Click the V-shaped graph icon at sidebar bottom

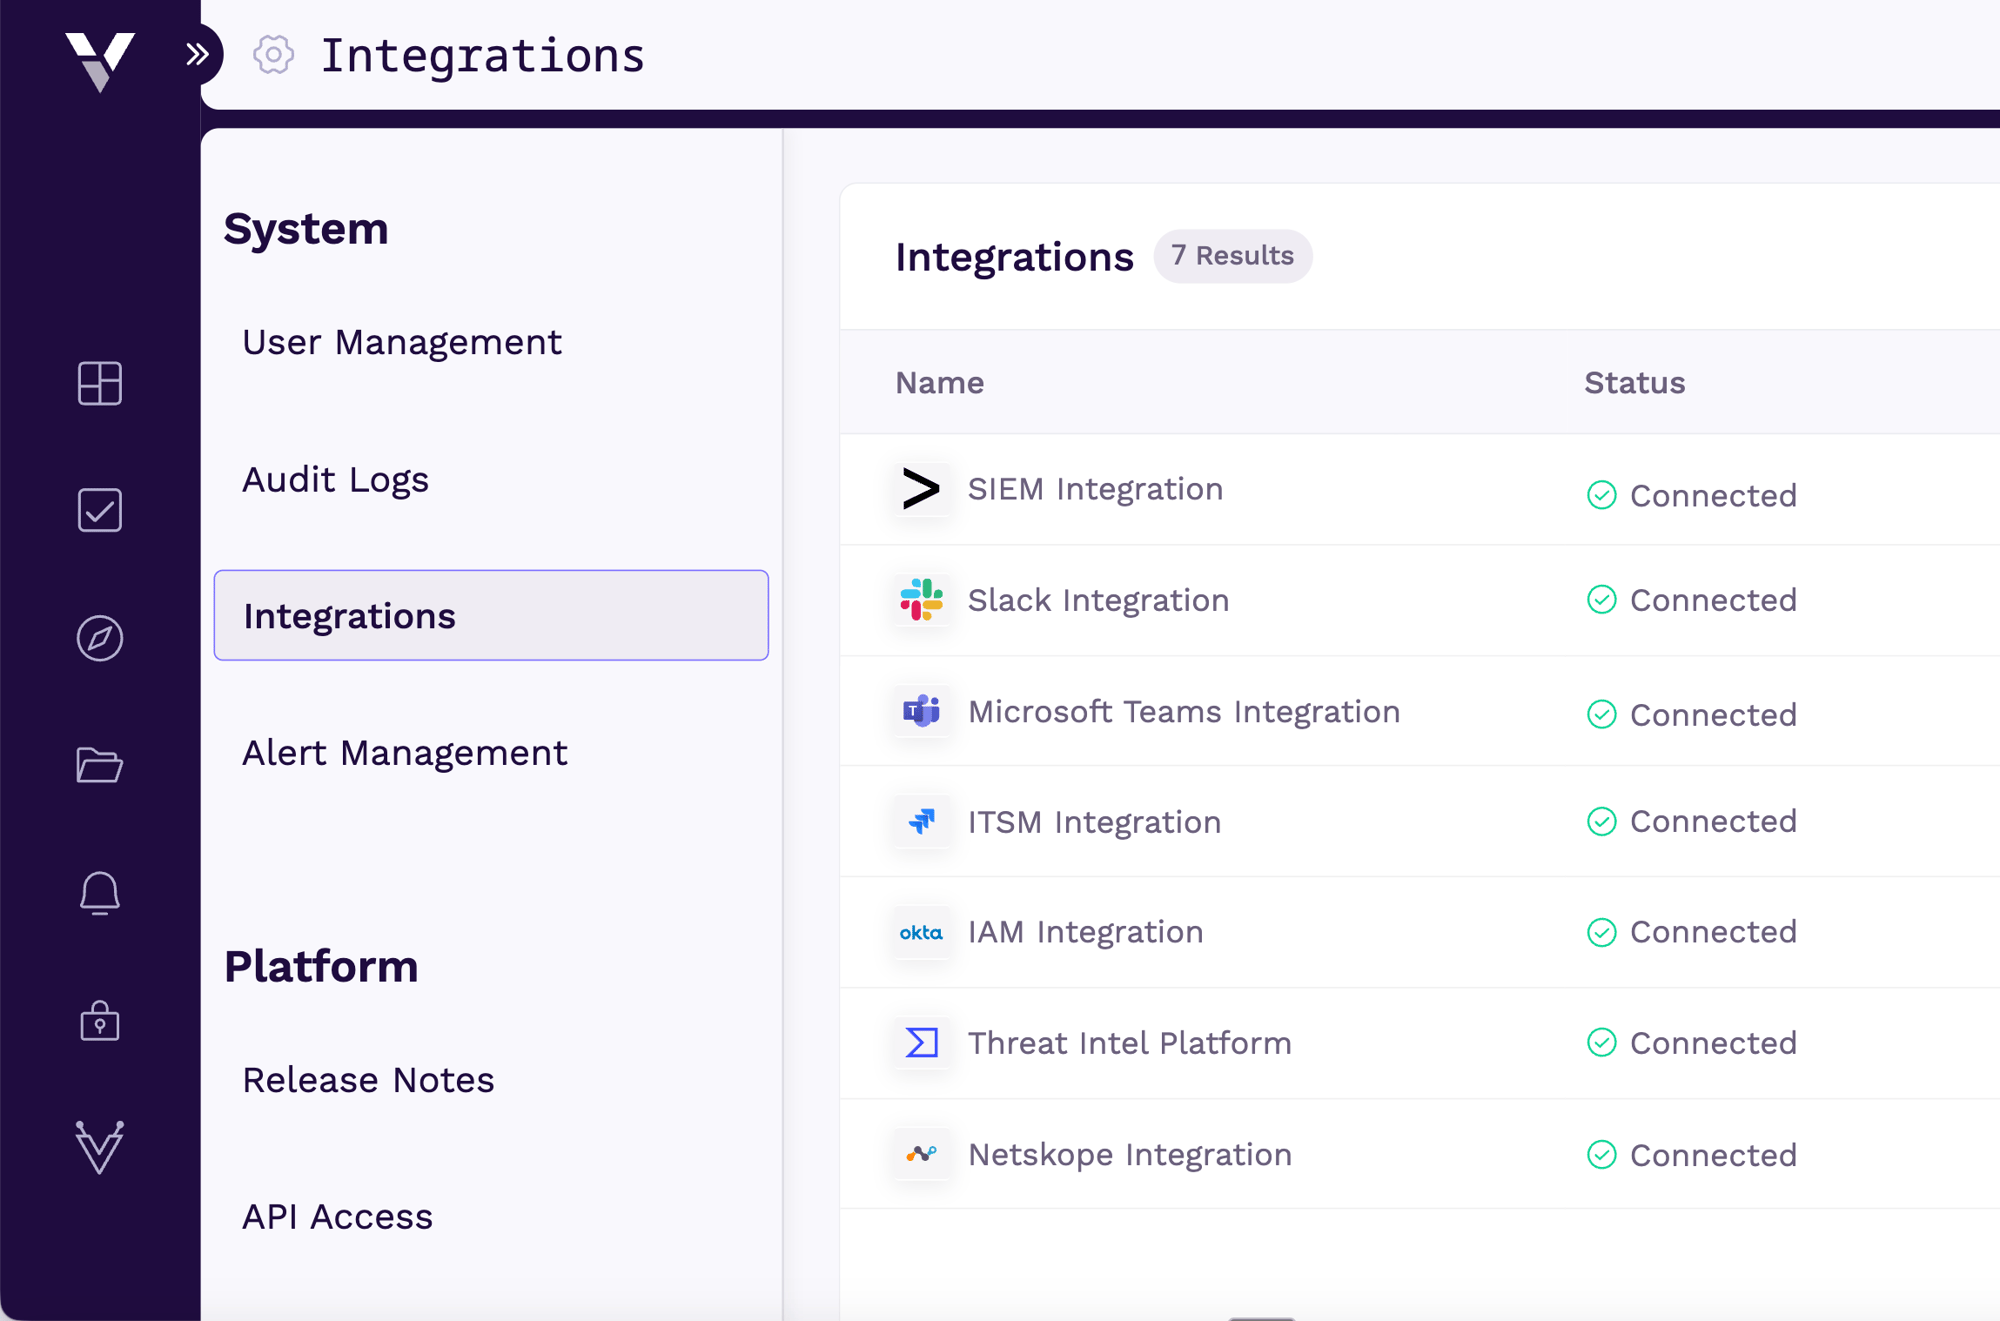[x=100, y=1147]
